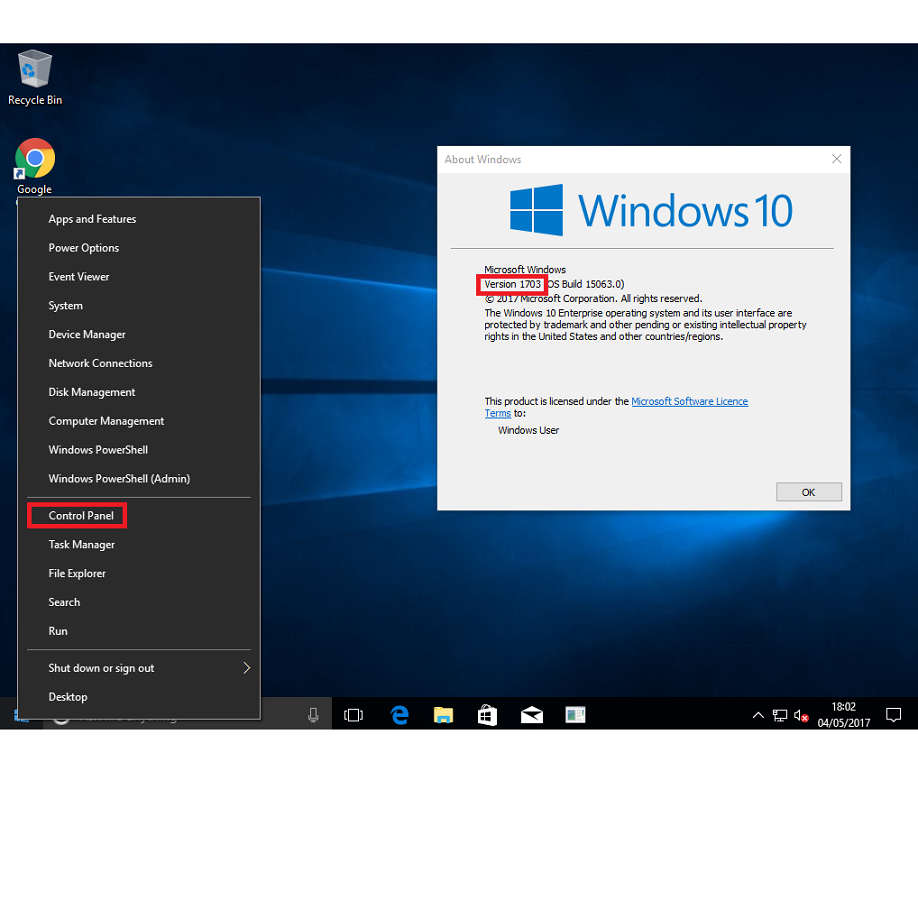Open the Mail app from taskbar
Image resolution: width=918 pixels, height=918 pixels.
tap(532, 715)
